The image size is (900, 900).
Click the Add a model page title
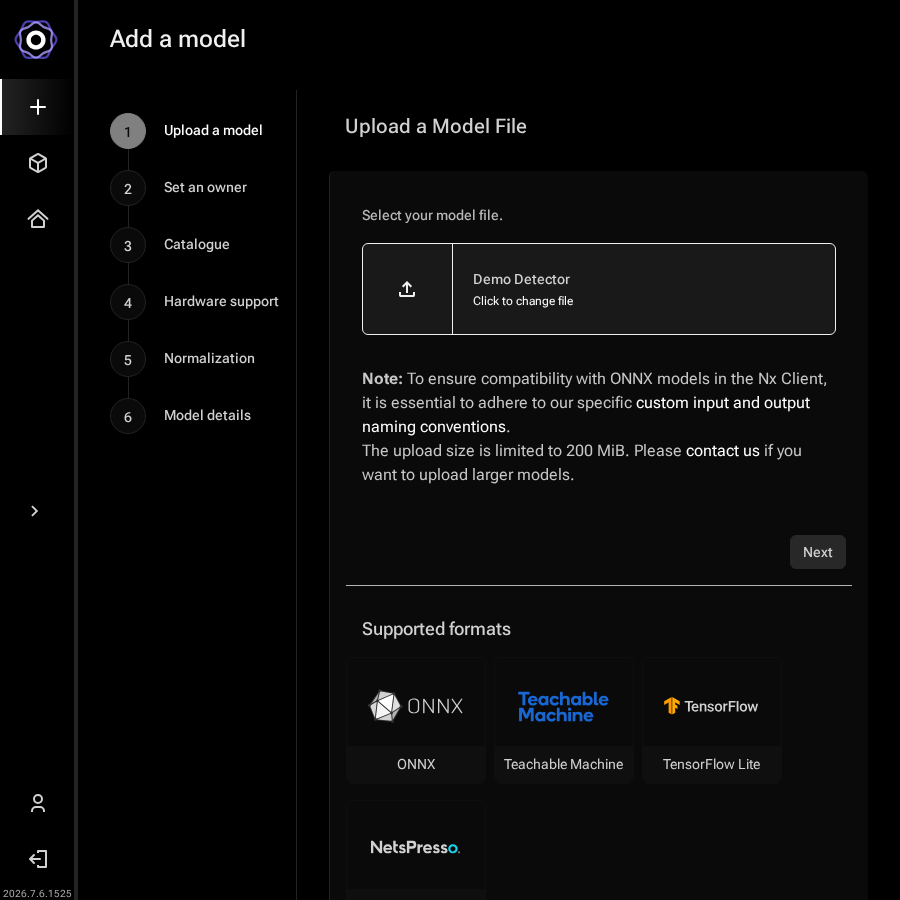point(178,39)
